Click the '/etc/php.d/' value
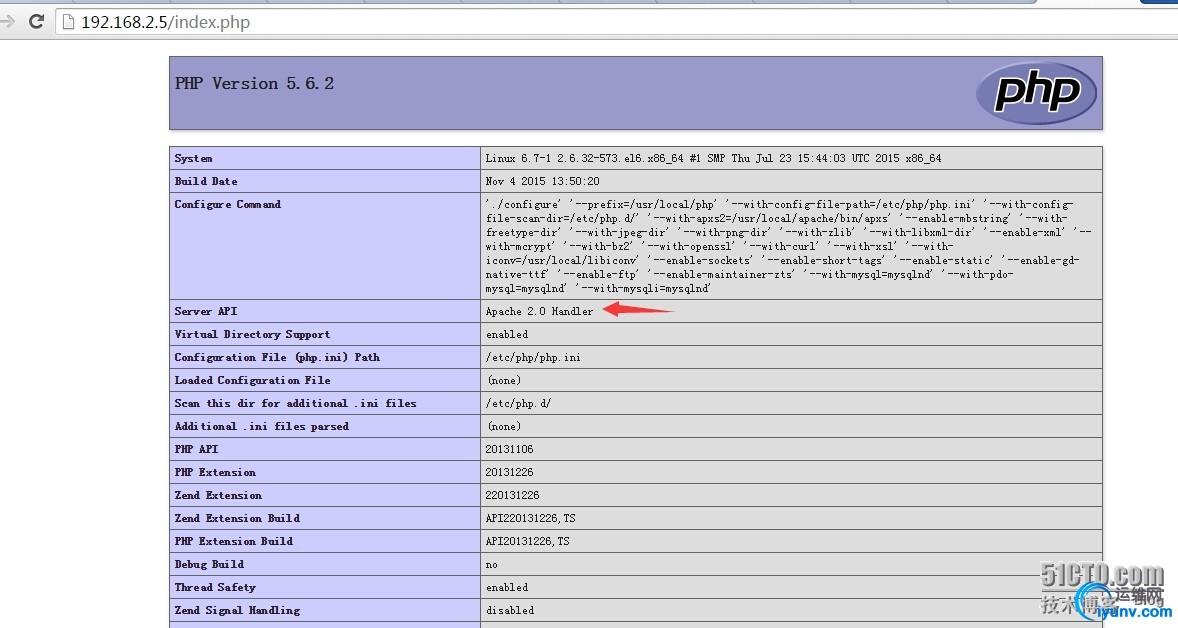Screen dimensions: 1178x628 click(x=518, y=403)
